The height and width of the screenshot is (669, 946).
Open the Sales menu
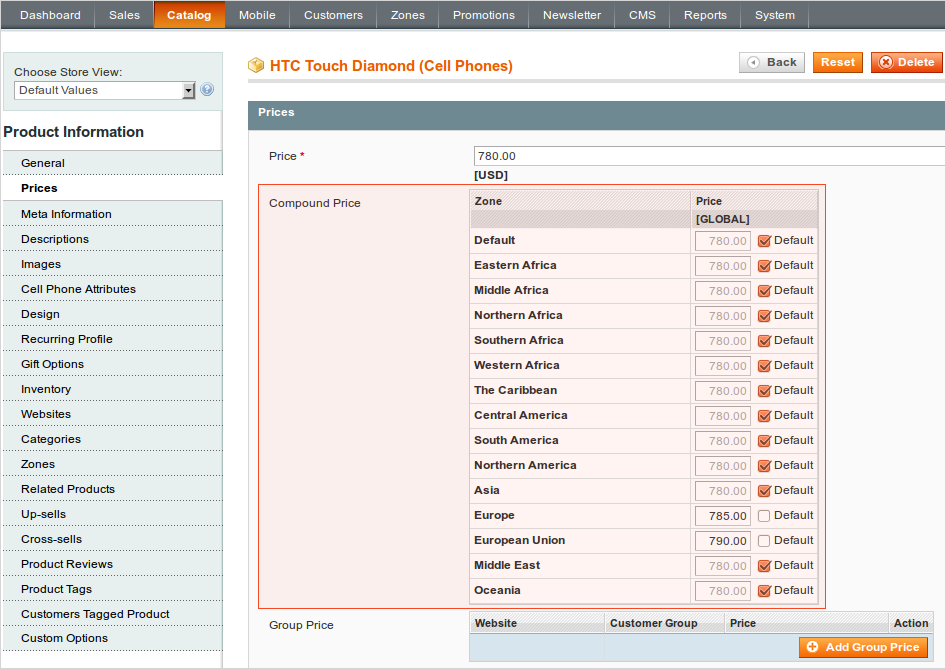[x=124, y=15]
